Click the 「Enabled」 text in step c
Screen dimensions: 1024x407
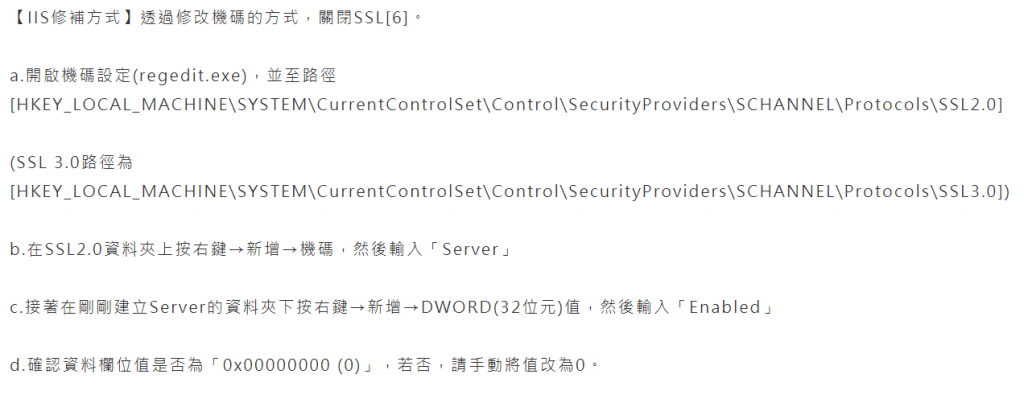coord(727,307)
